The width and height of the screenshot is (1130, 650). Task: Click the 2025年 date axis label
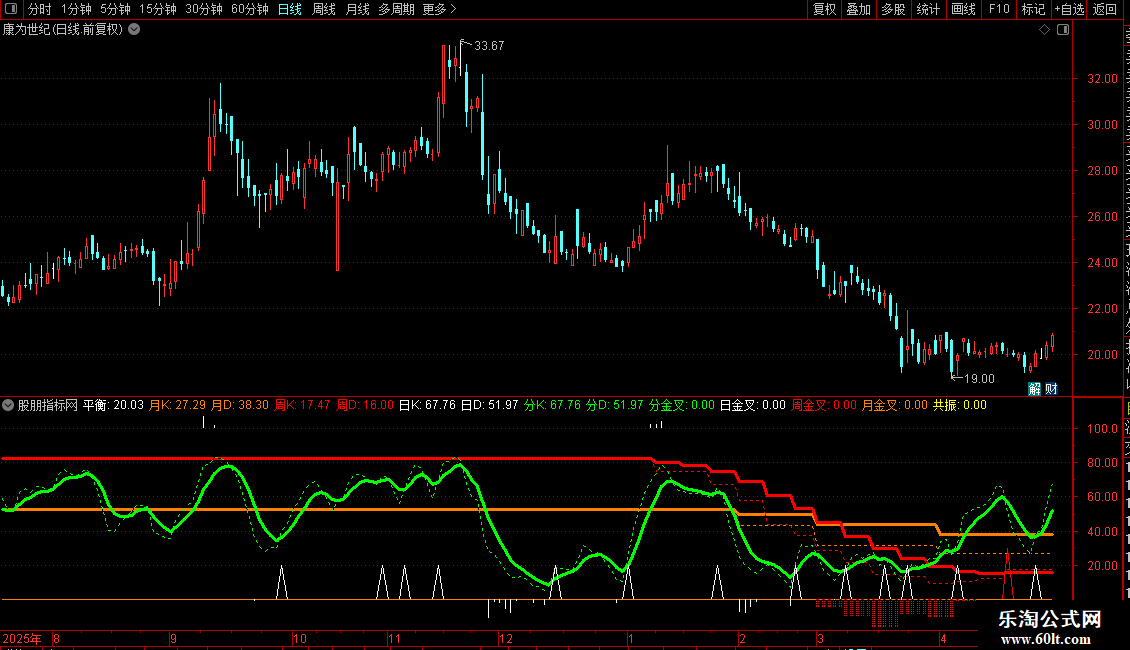click(22, 638)
